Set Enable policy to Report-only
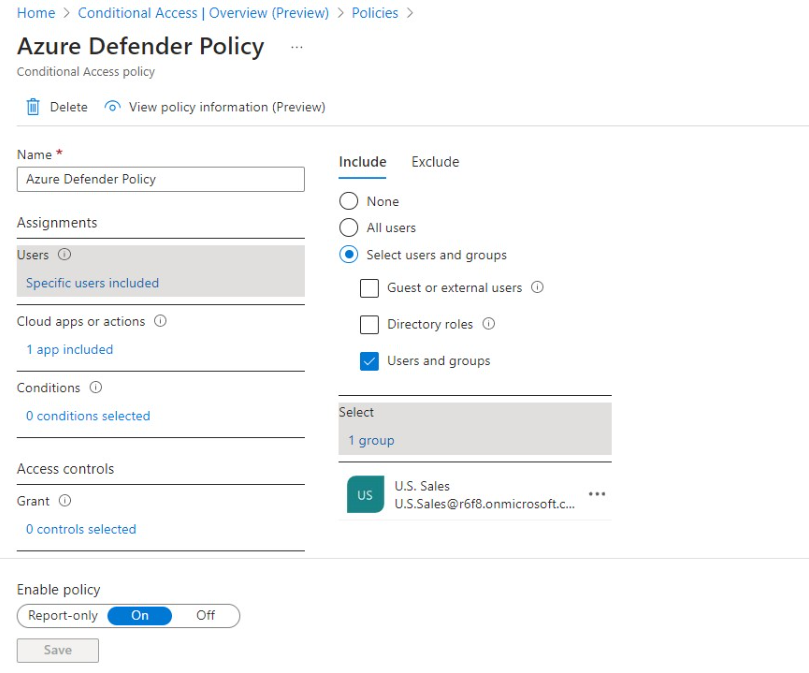Viewport: 809px width, 673px height. [x=63, y=615]
